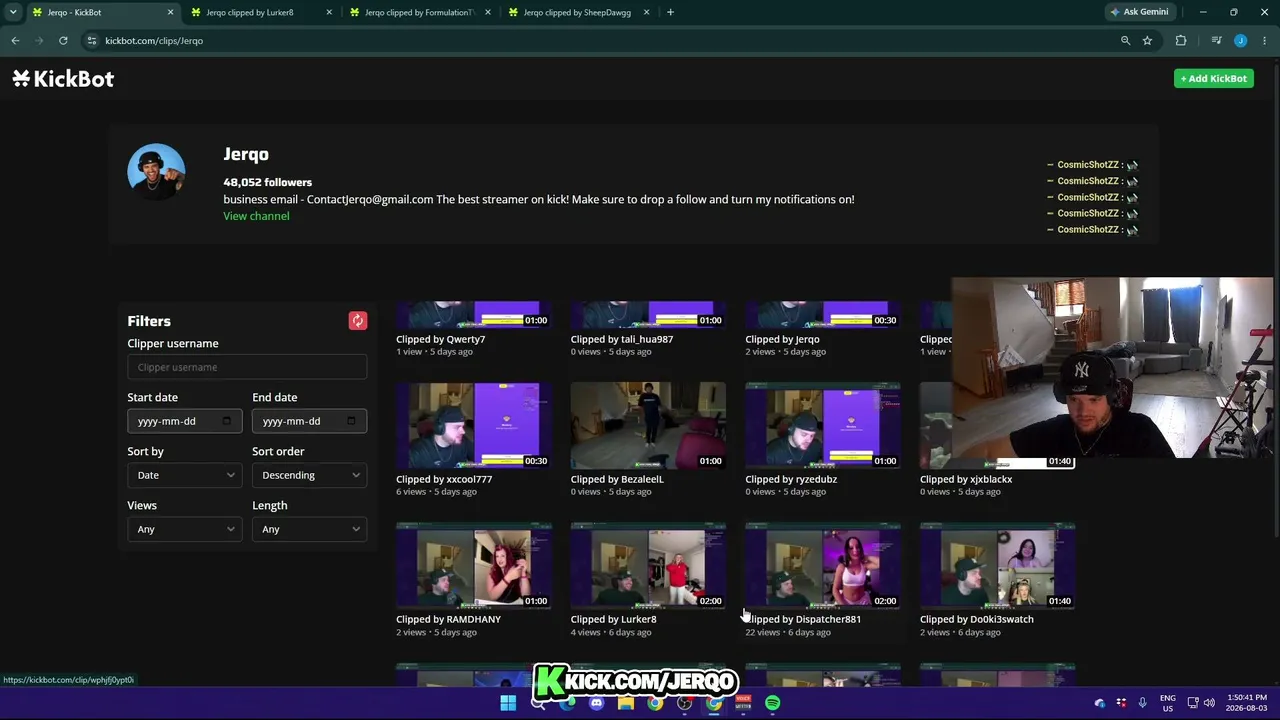This screenshot has width=1280, height=720.
Task: Close the Jerqo clipped by FormulationT tab
Action: coord(488,12)
